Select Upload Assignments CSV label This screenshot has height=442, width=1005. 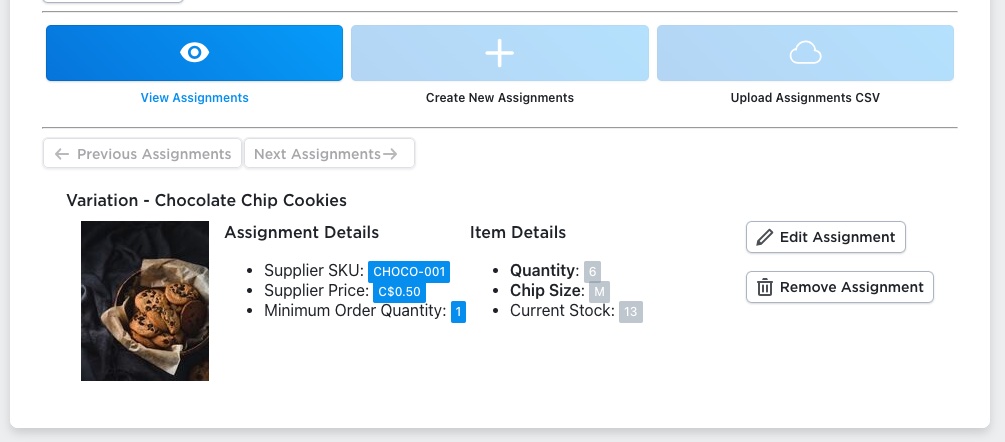[x=805, y=98]
